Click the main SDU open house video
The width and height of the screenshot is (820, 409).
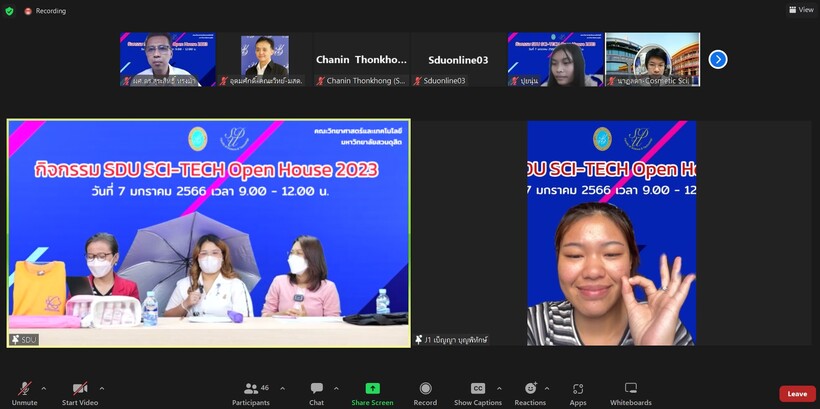tap(209, 233)
